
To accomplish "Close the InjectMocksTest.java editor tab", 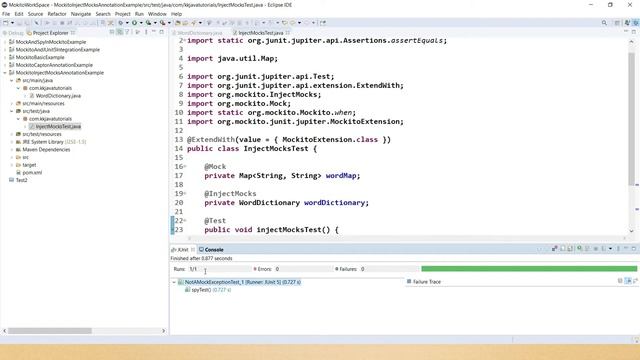I will tap(288, 33).
